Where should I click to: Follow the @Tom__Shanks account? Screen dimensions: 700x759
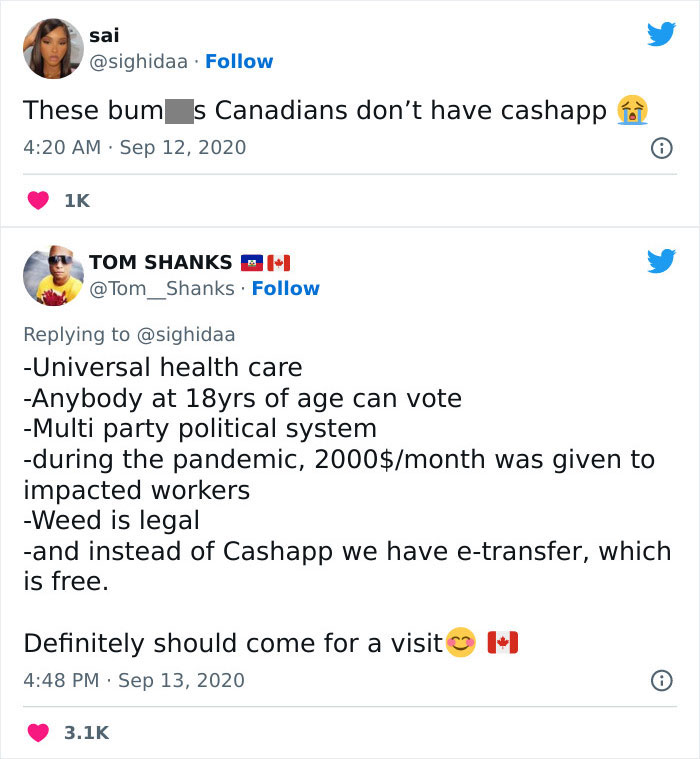(286, 289)
